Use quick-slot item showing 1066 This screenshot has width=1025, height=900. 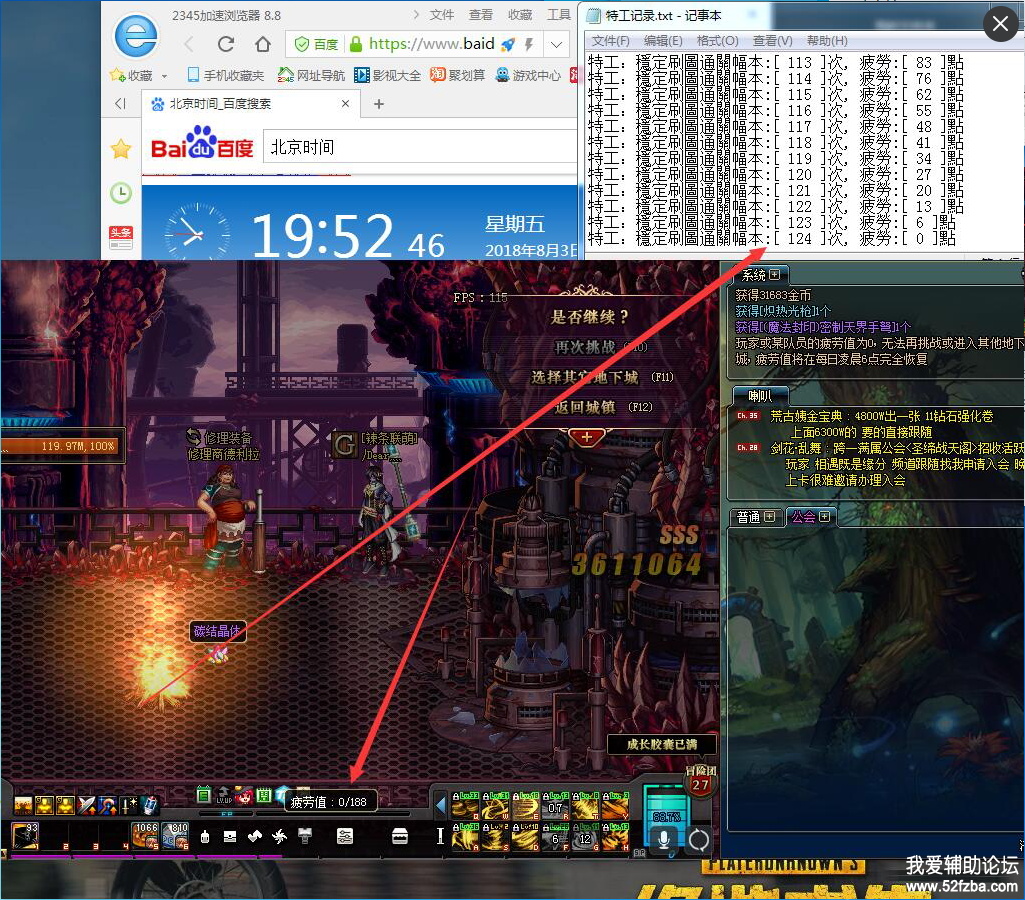(146, 836)
